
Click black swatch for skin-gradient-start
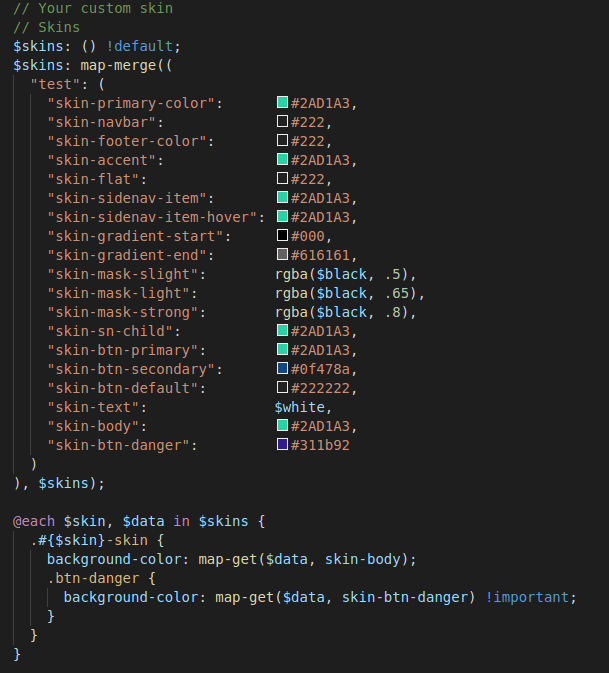coord(282,235)
